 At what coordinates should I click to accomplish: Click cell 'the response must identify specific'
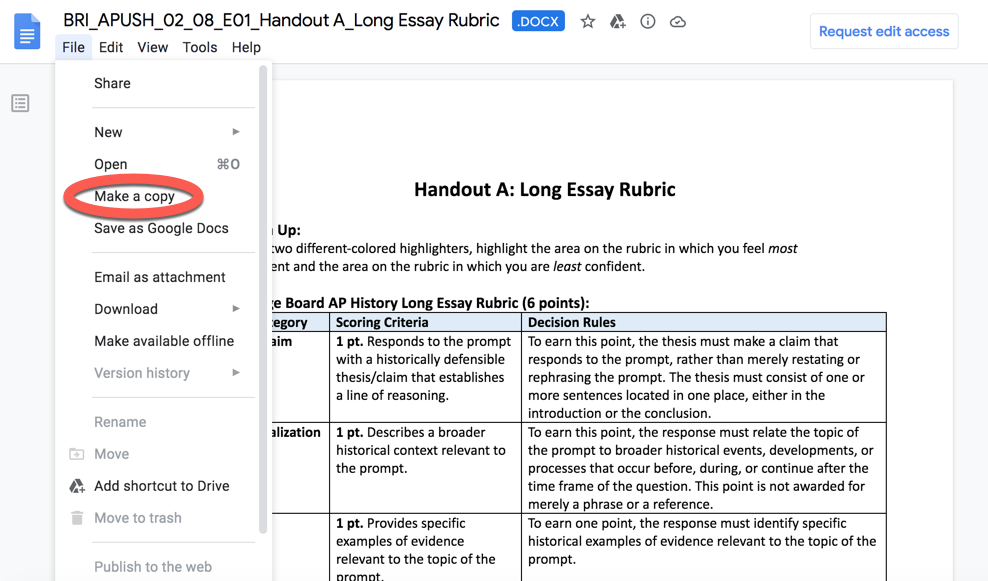click(704, 547)
